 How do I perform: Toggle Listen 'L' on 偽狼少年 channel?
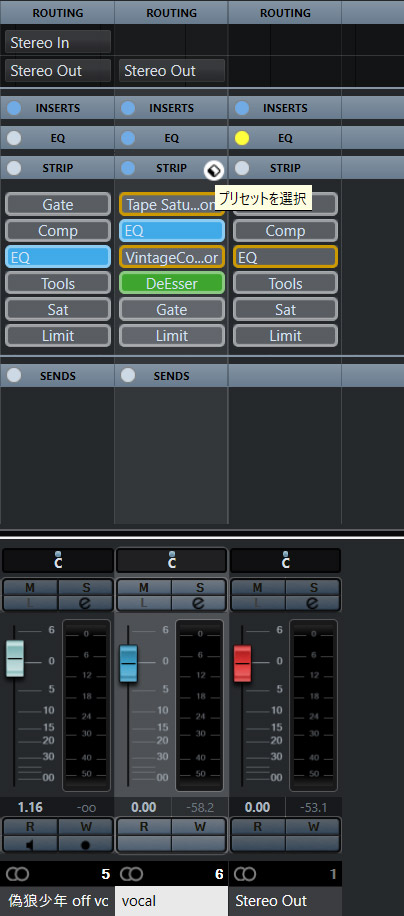(x=30, y=603)
